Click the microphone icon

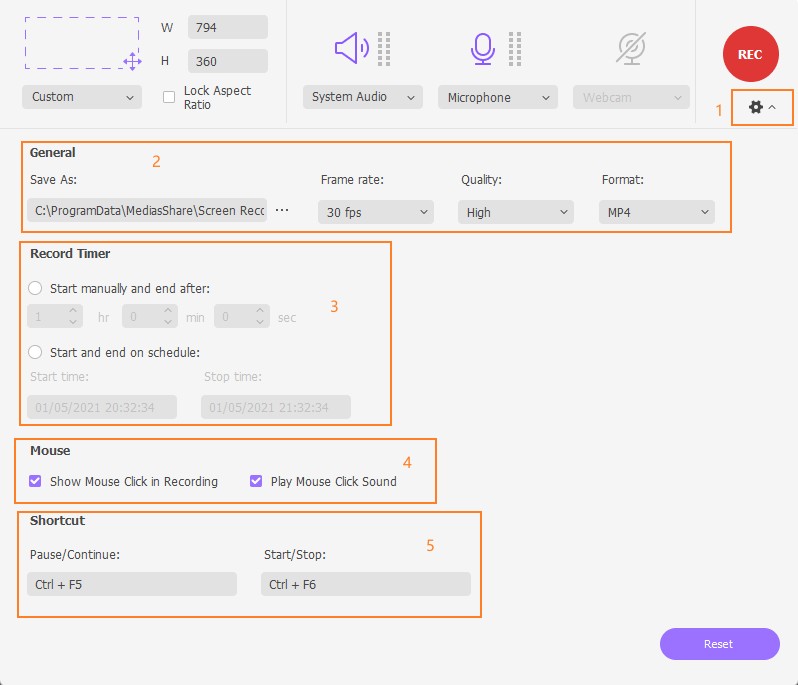pyautogui.click(x=483, y=47)
